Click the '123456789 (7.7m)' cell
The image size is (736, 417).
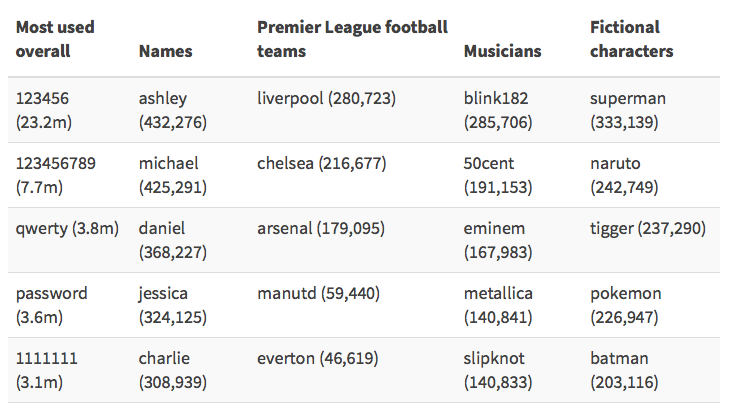coord(56,174)
